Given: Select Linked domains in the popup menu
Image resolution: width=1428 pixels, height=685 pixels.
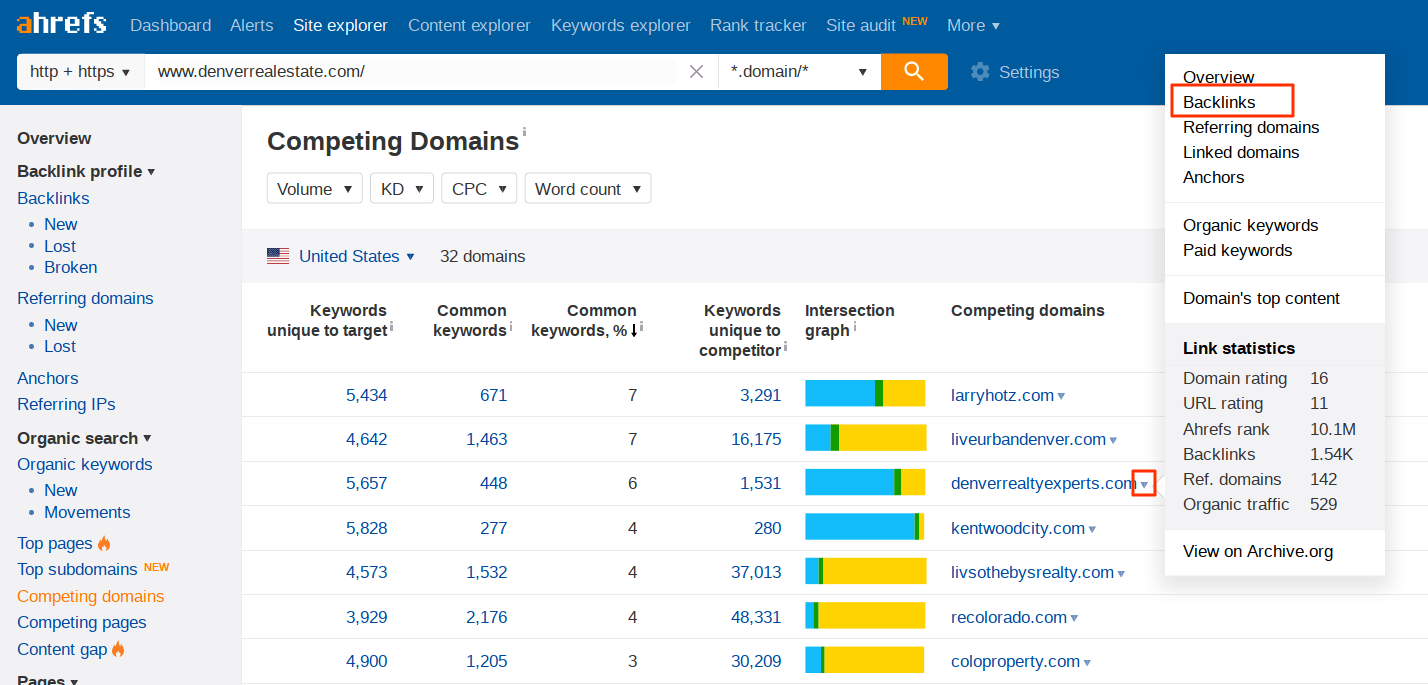Looking at the screenshot, I should (x=1241, y=152).
